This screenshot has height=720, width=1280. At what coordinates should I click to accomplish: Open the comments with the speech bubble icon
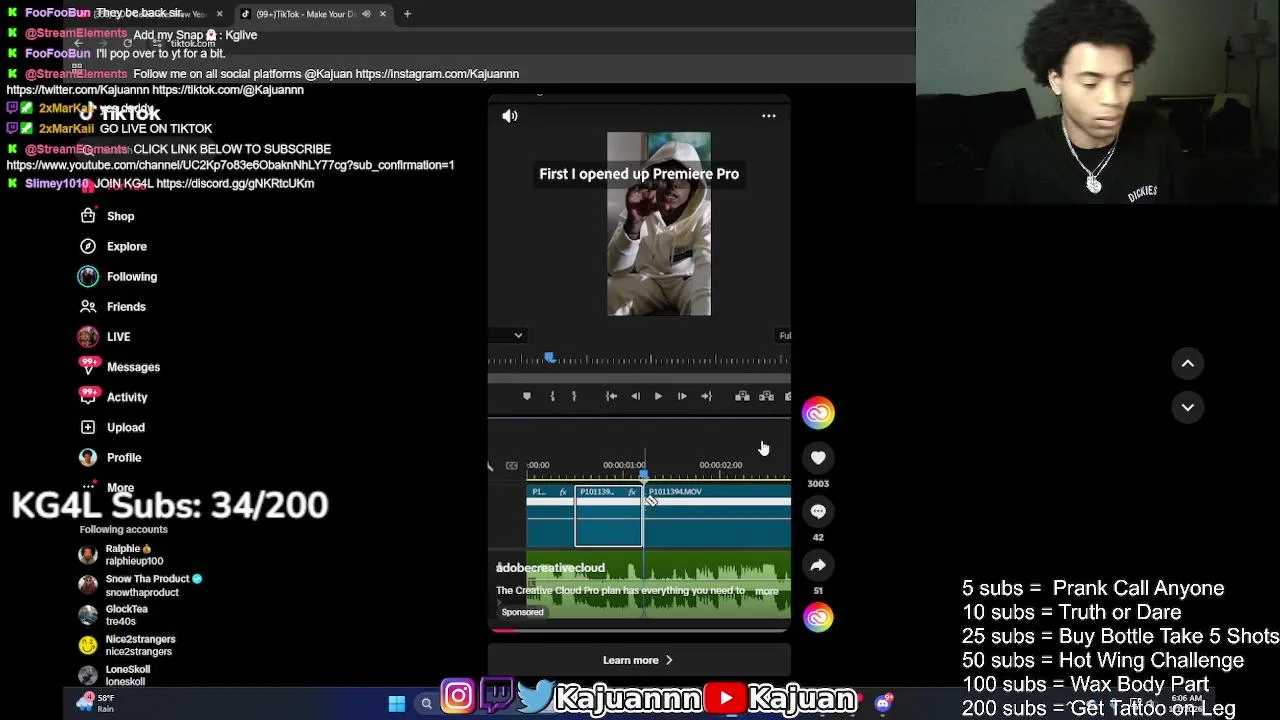(x=818, y=511)
